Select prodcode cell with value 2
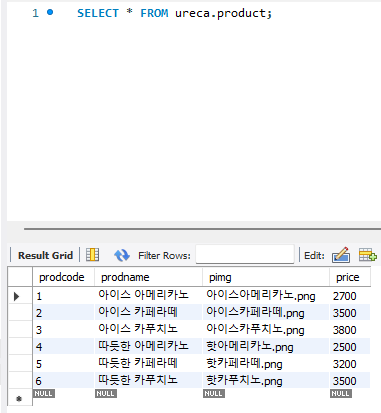 [64, 313]
